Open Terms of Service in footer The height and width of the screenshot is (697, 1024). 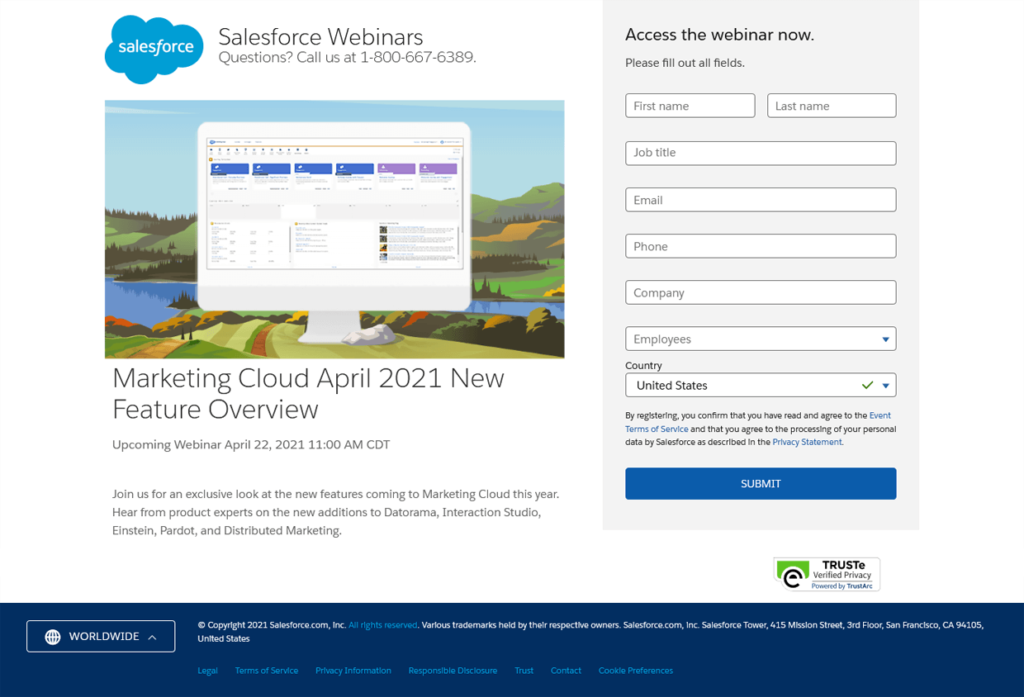(x=266, y=671)
